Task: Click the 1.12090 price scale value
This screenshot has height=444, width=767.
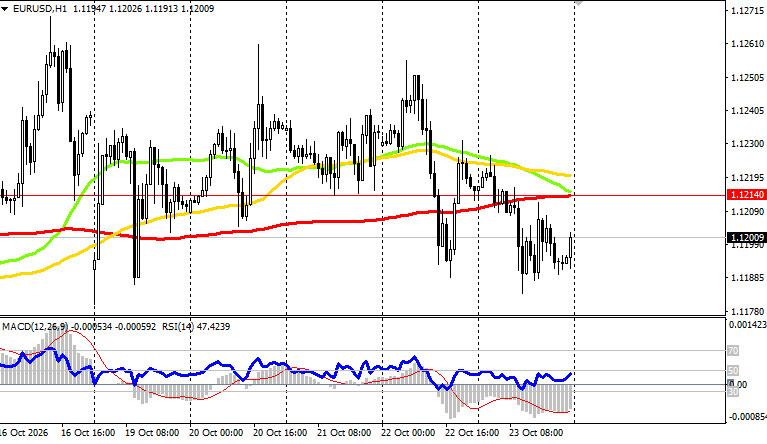Action: coord(747,211)
